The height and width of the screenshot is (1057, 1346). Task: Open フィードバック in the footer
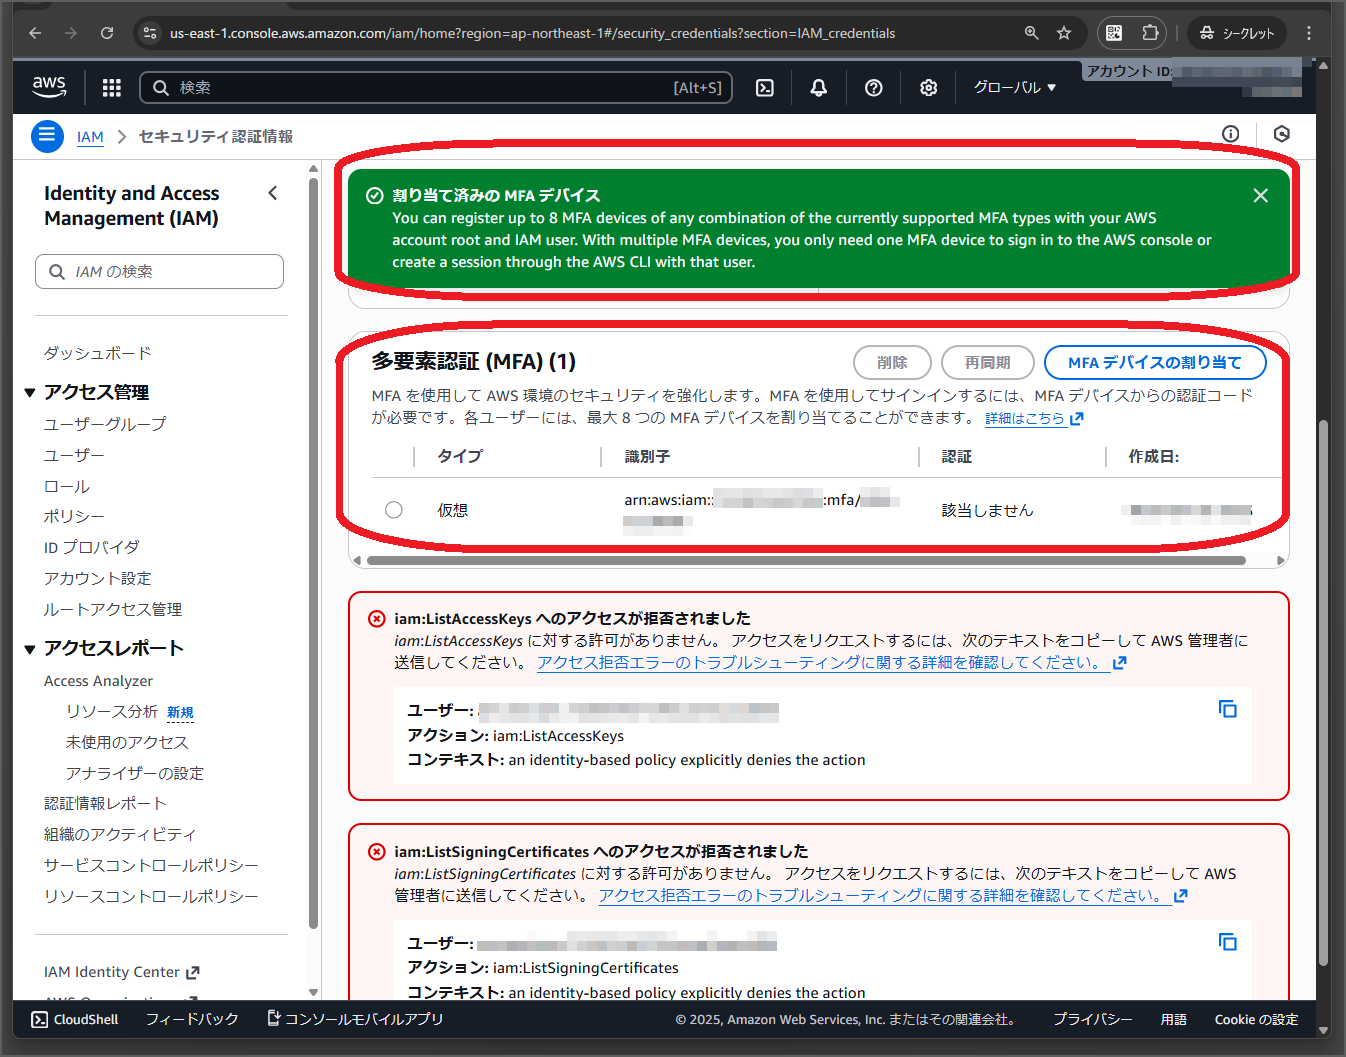click(192, 1019)
